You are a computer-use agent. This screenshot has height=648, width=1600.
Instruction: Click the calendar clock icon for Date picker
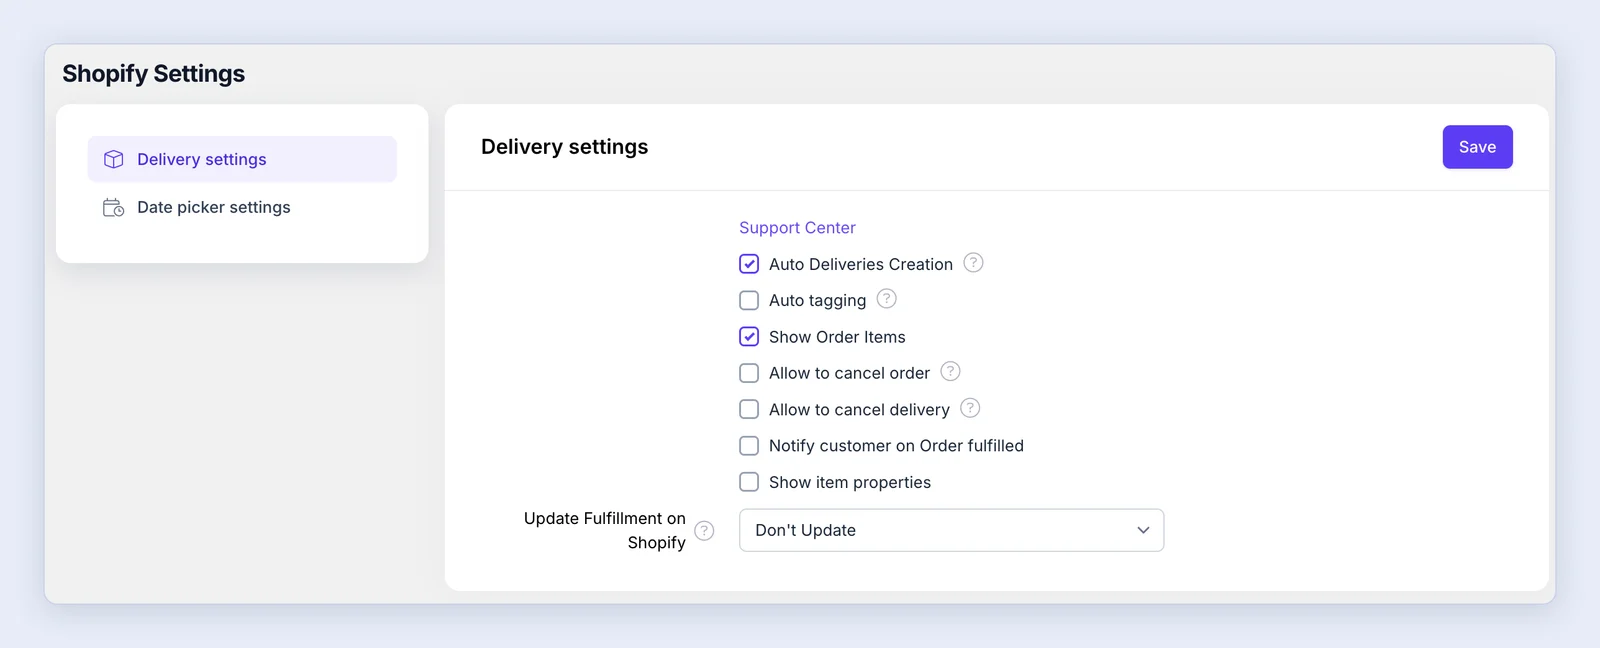coord(114,207)
